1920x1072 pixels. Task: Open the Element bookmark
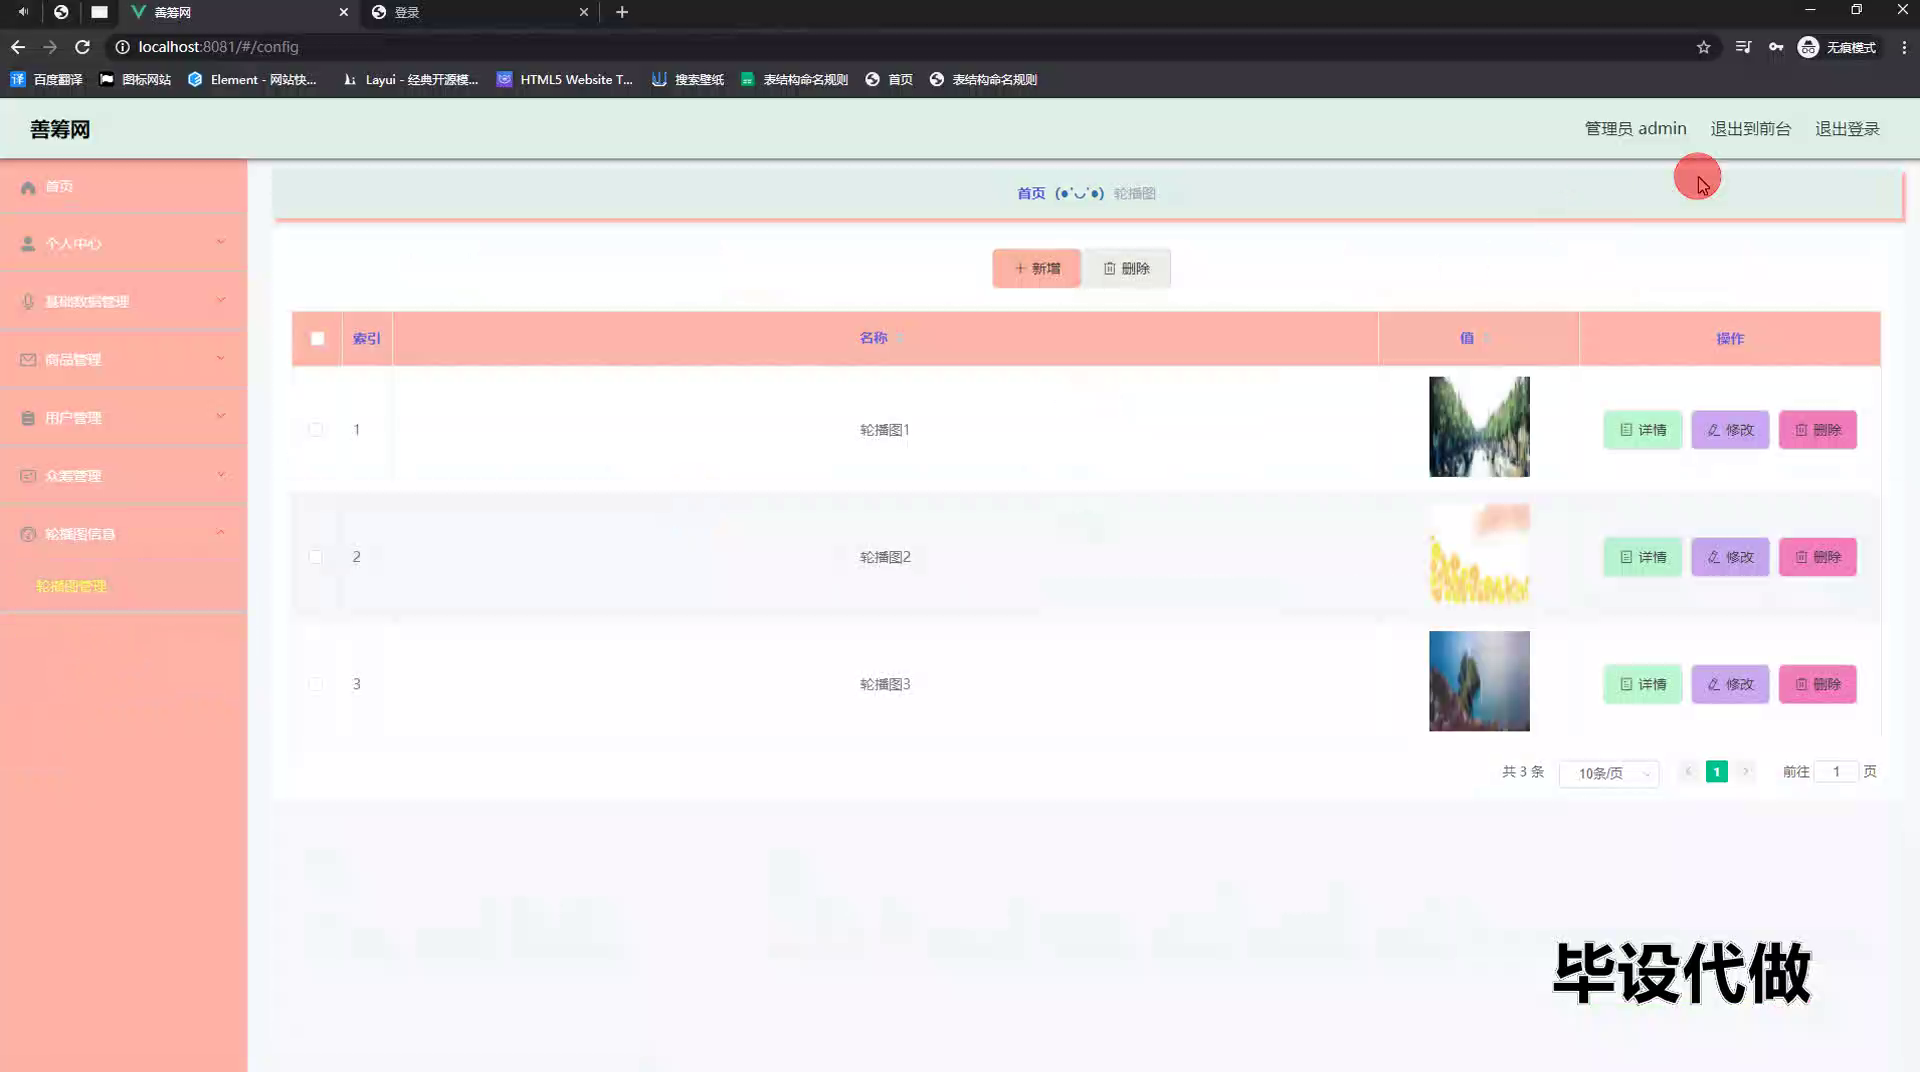click(x=252, y=80)
